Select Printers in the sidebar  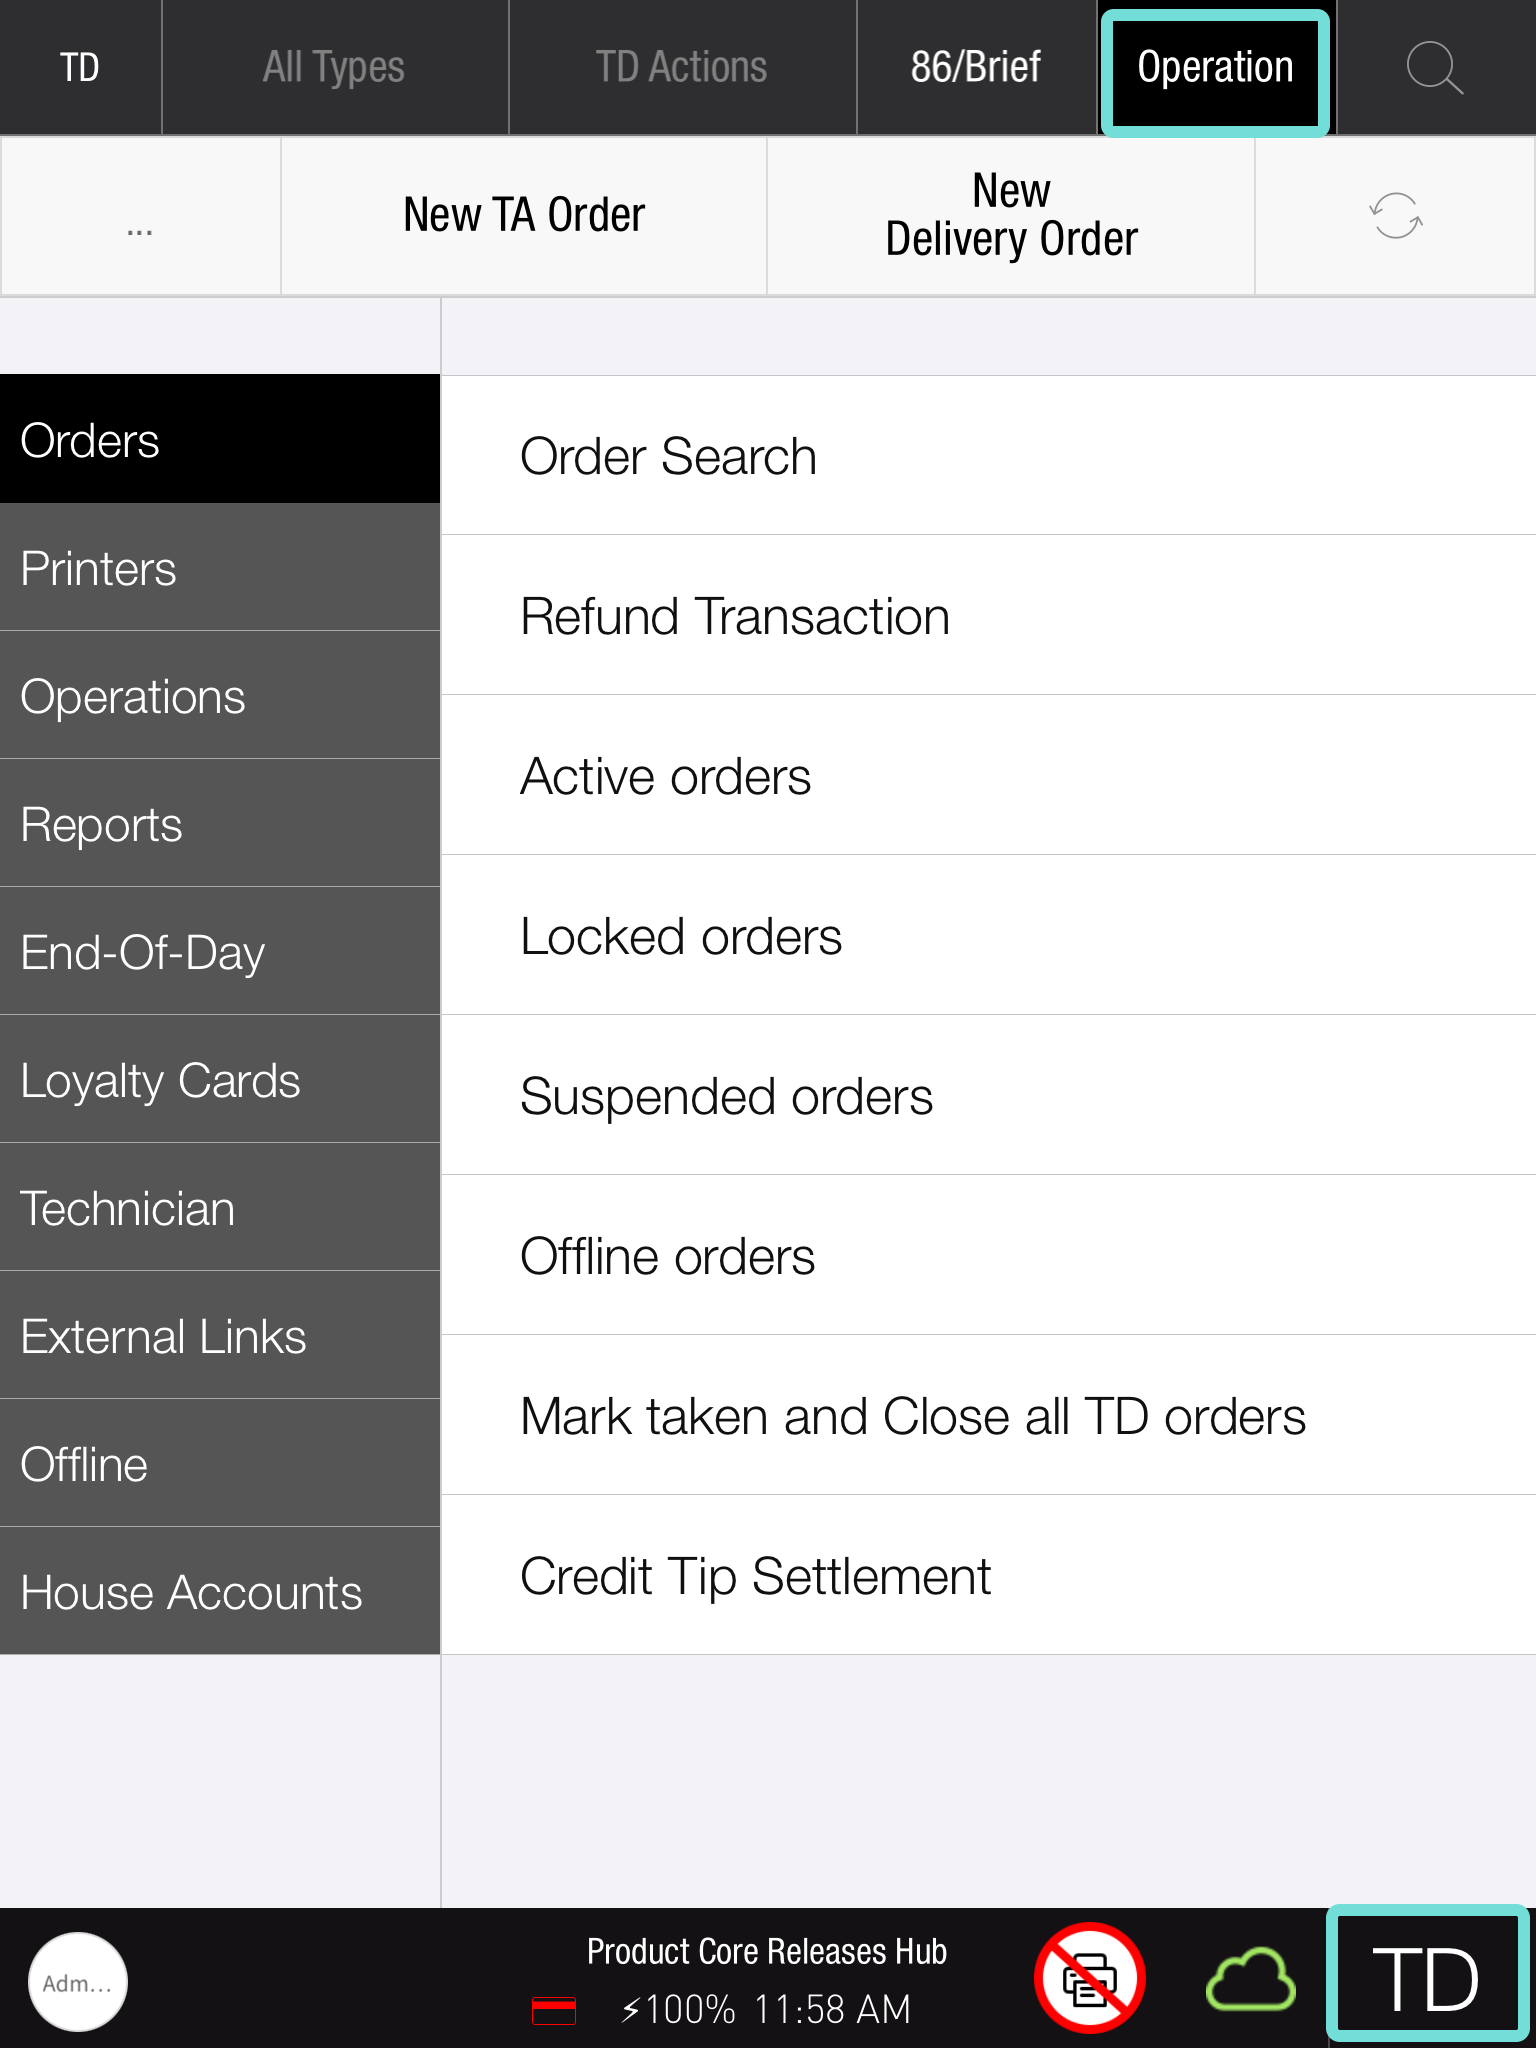click(220, 568)
